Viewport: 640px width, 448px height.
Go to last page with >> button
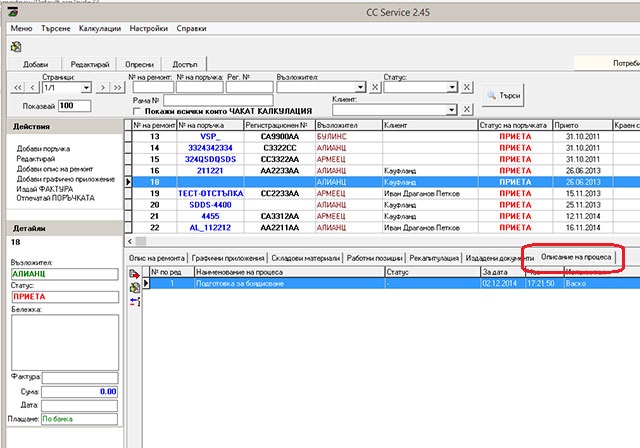(x=118, y=88)
